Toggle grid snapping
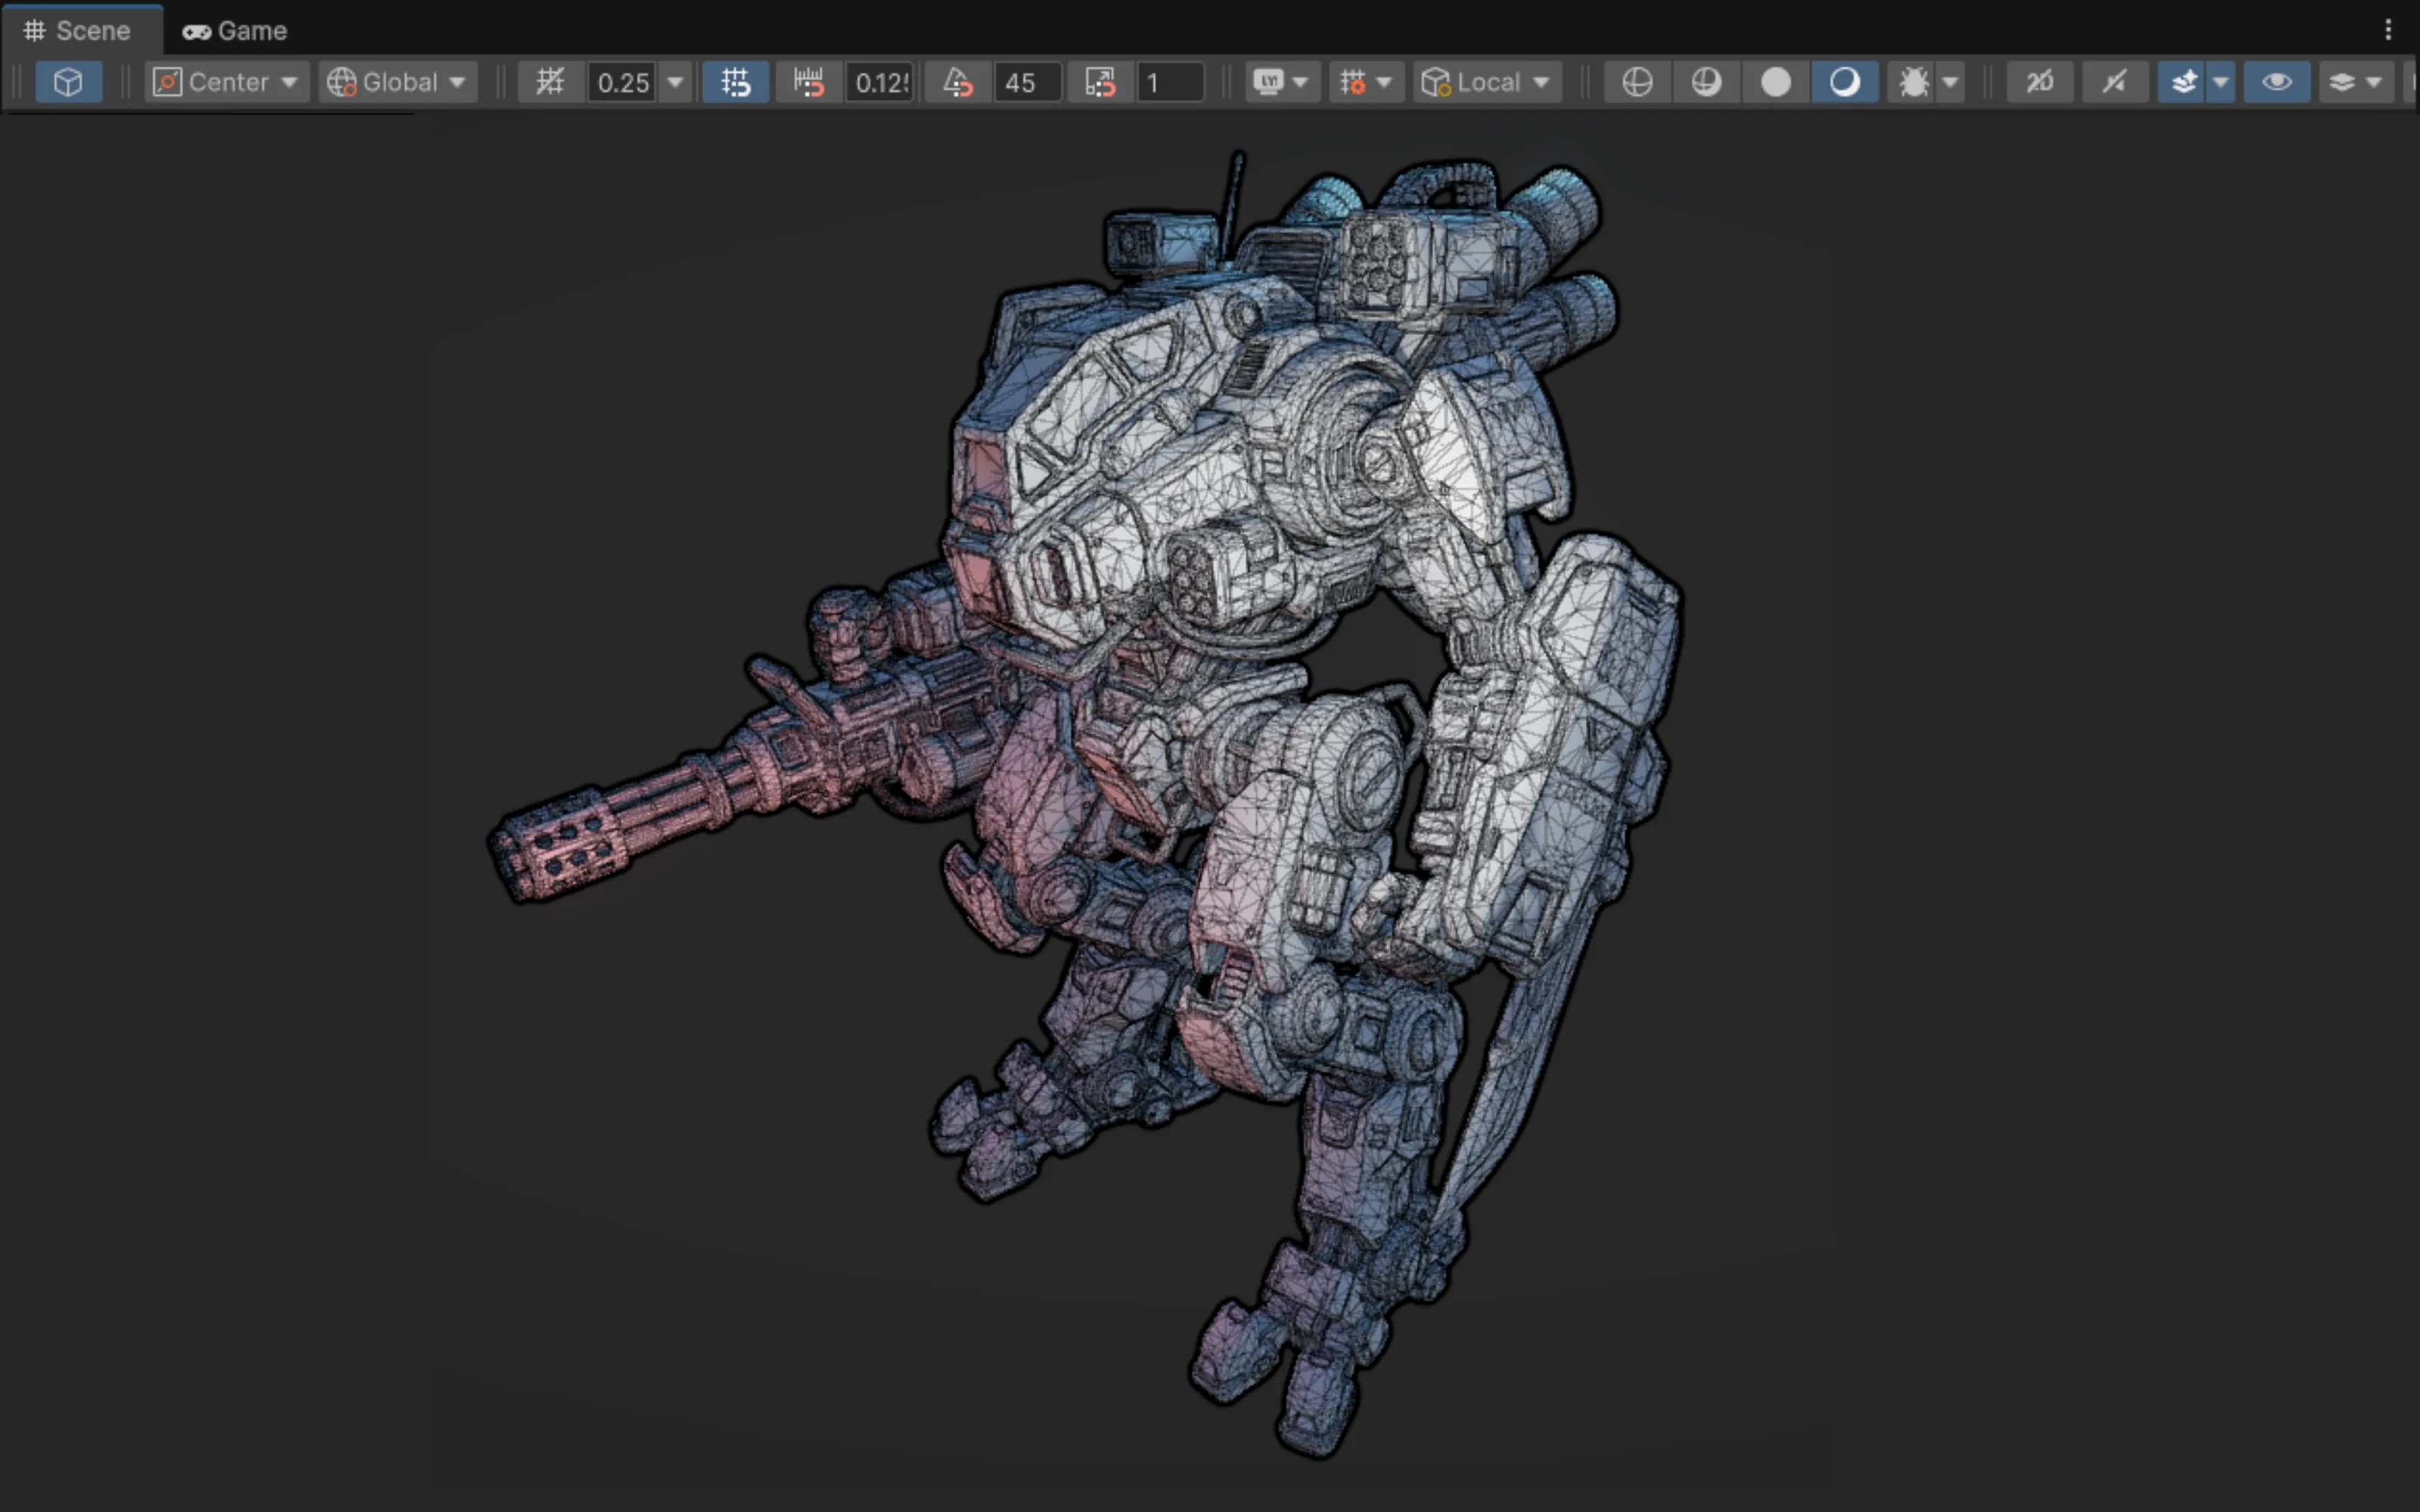 tap(735, 82)
